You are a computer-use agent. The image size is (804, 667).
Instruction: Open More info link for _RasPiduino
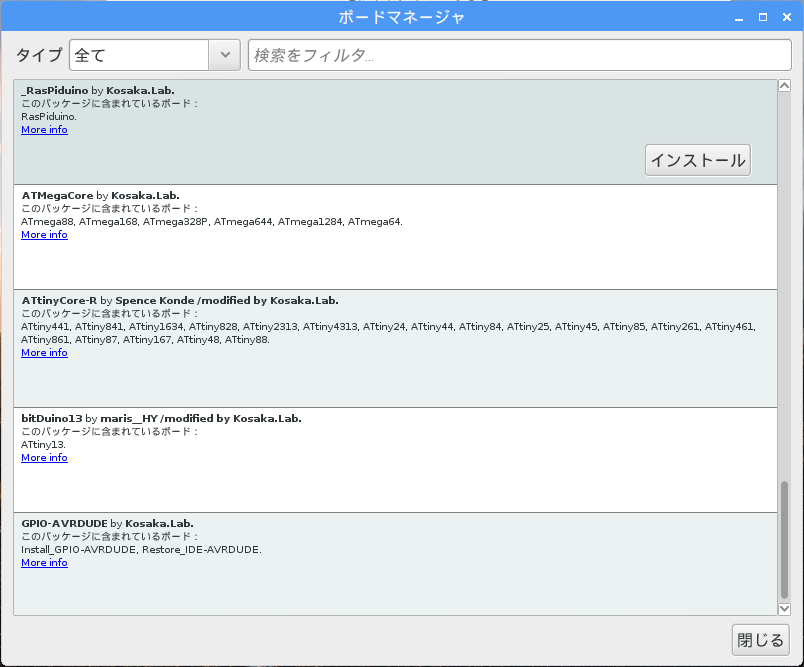(44, 130)
